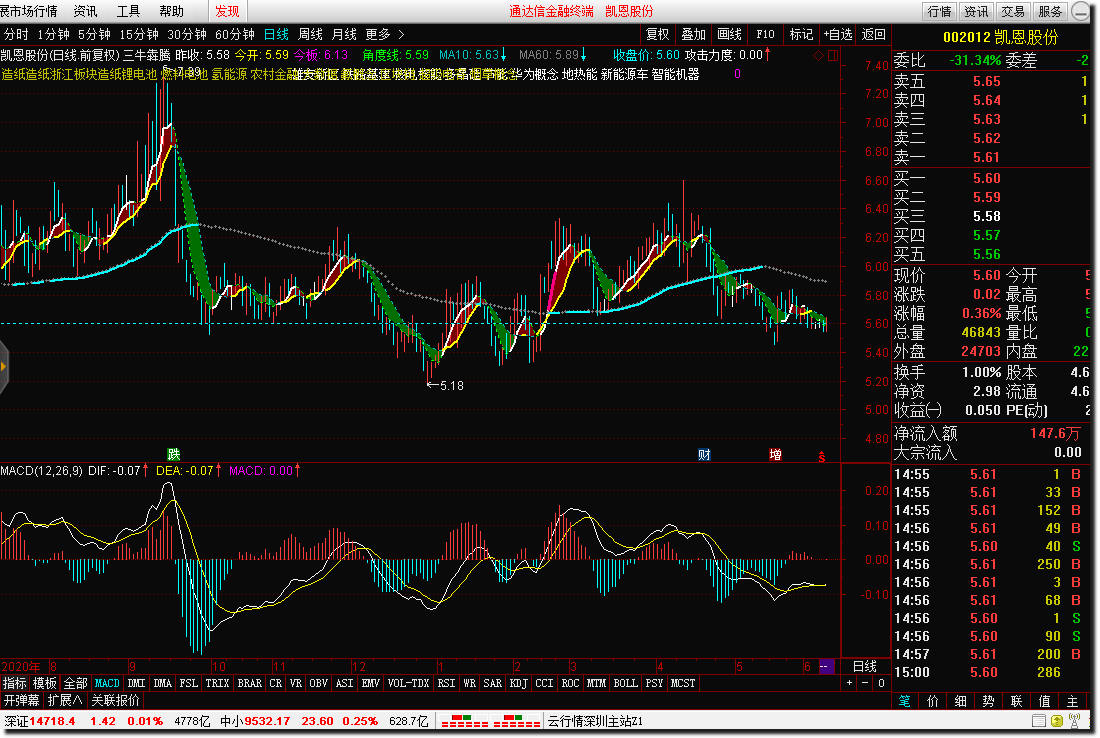Select the RSI indicator
The height and width of the screenshot is (738, 1100).
(x=446, y=683)
